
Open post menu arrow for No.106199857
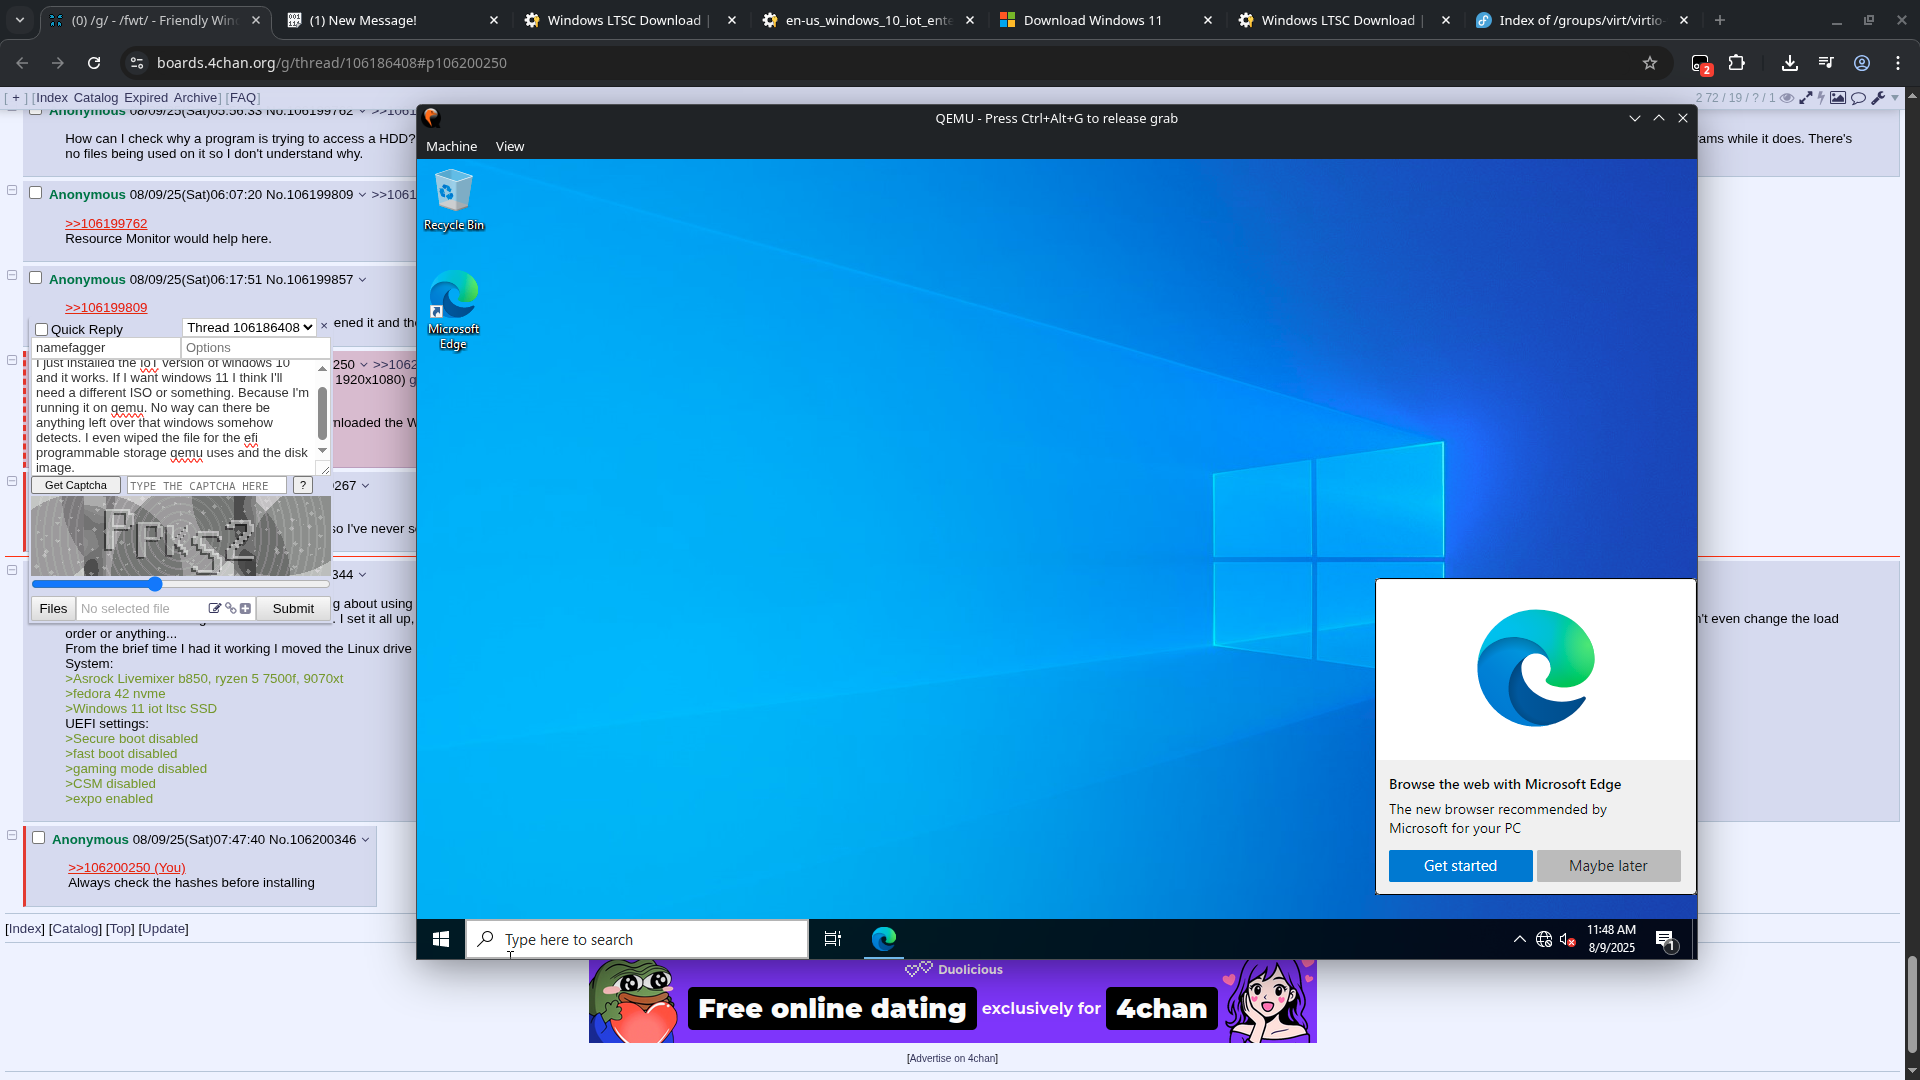pyautogui.click(x=362, y=280)
